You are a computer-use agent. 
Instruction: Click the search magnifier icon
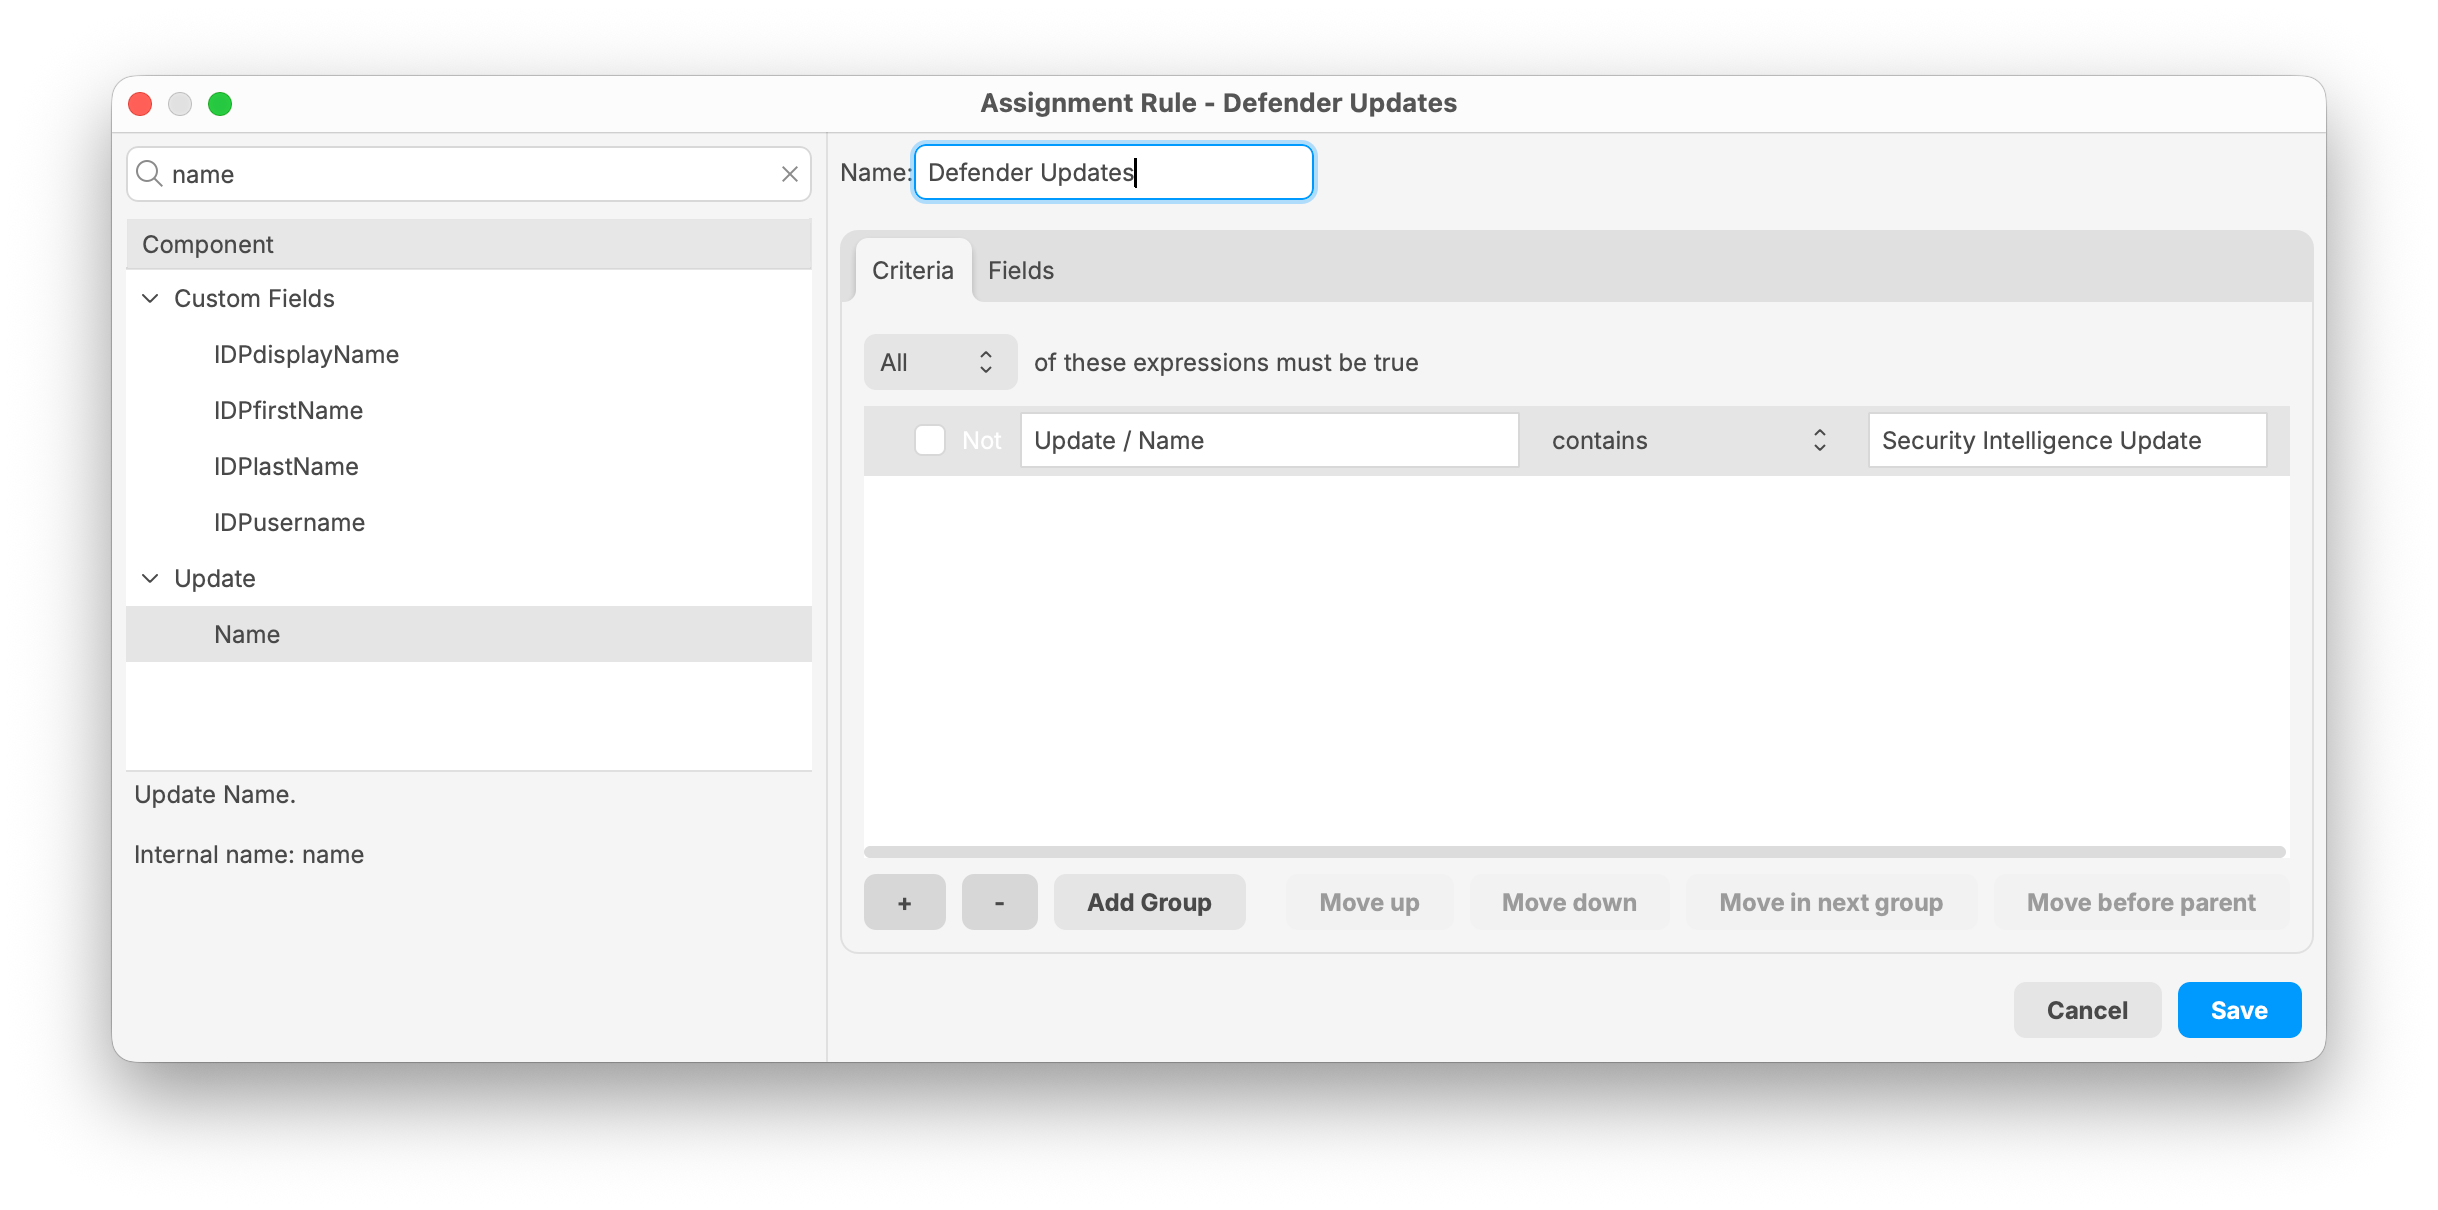(x=149, y=174)
